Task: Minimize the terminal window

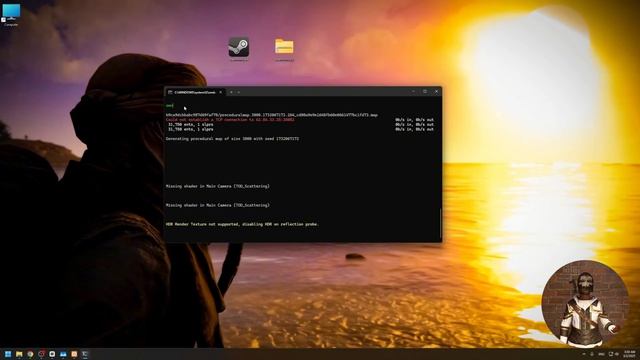Action: tap(413, 92)
